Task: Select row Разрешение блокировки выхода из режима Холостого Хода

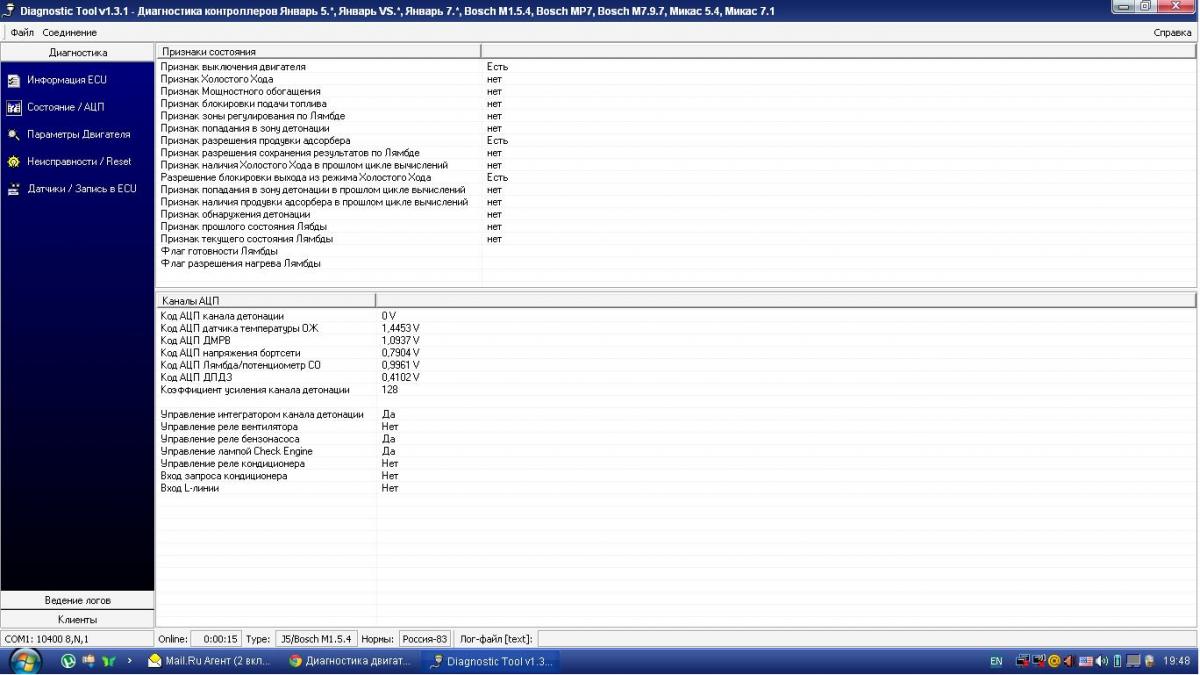Action: pos(676,177)
